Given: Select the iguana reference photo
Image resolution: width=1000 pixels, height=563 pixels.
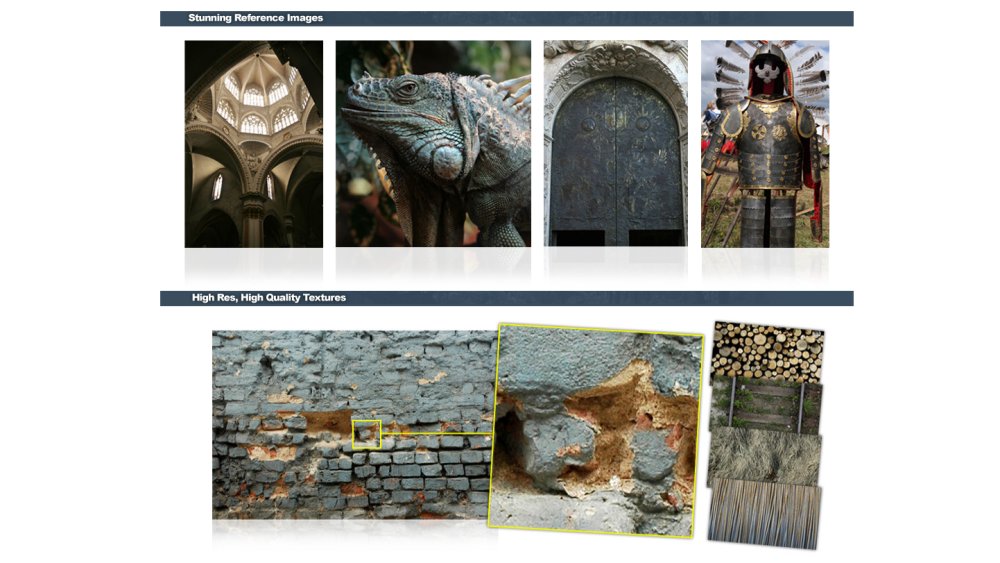Looking at the screenshot, I should coord(433,143).
